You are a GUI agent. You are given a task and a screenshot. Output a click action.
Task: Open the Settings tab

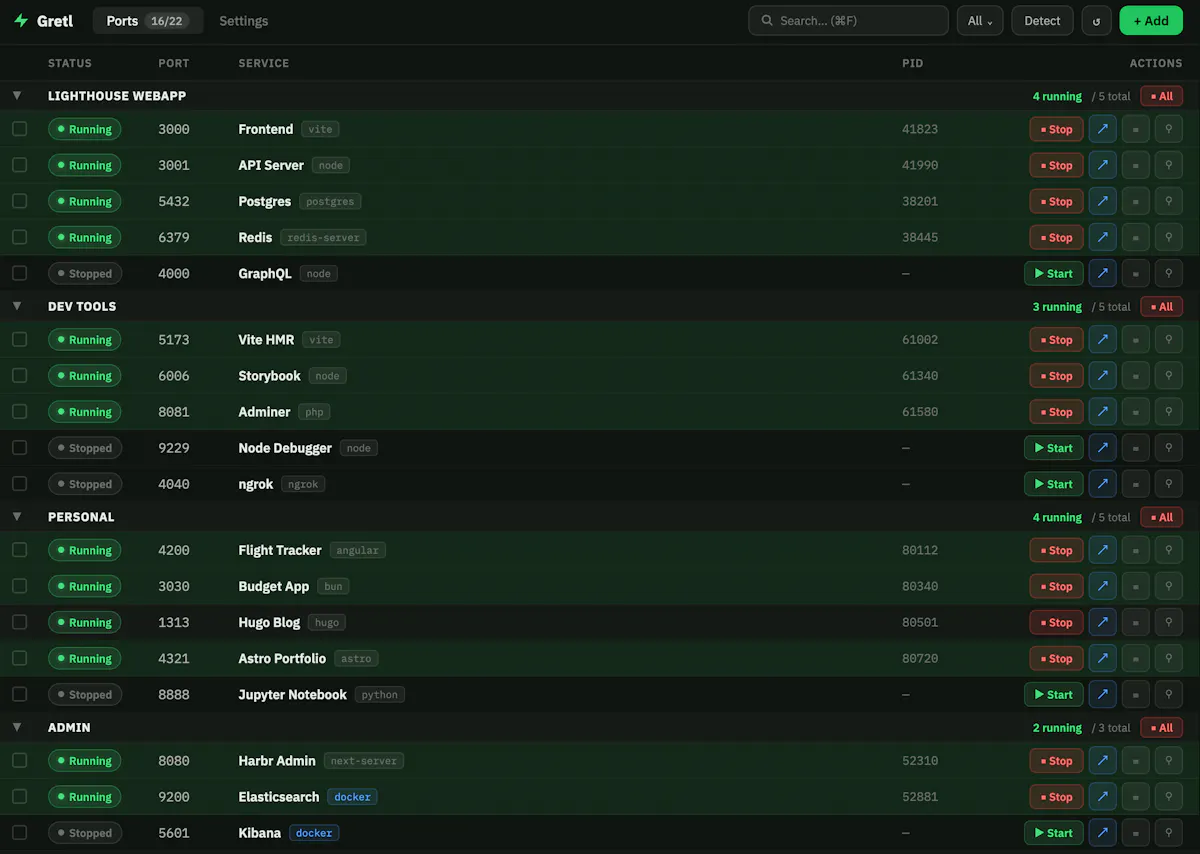[x=244, y=21]
